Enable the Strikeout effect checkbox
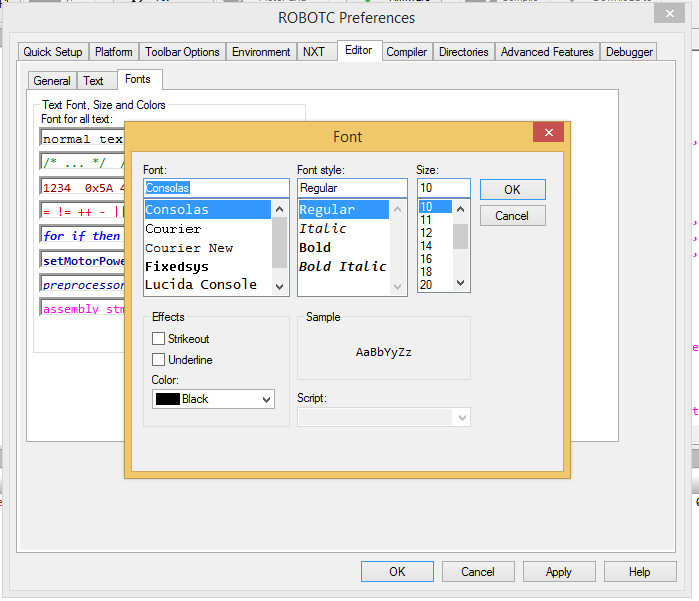The image size is (699, 601). coord(158,338)
